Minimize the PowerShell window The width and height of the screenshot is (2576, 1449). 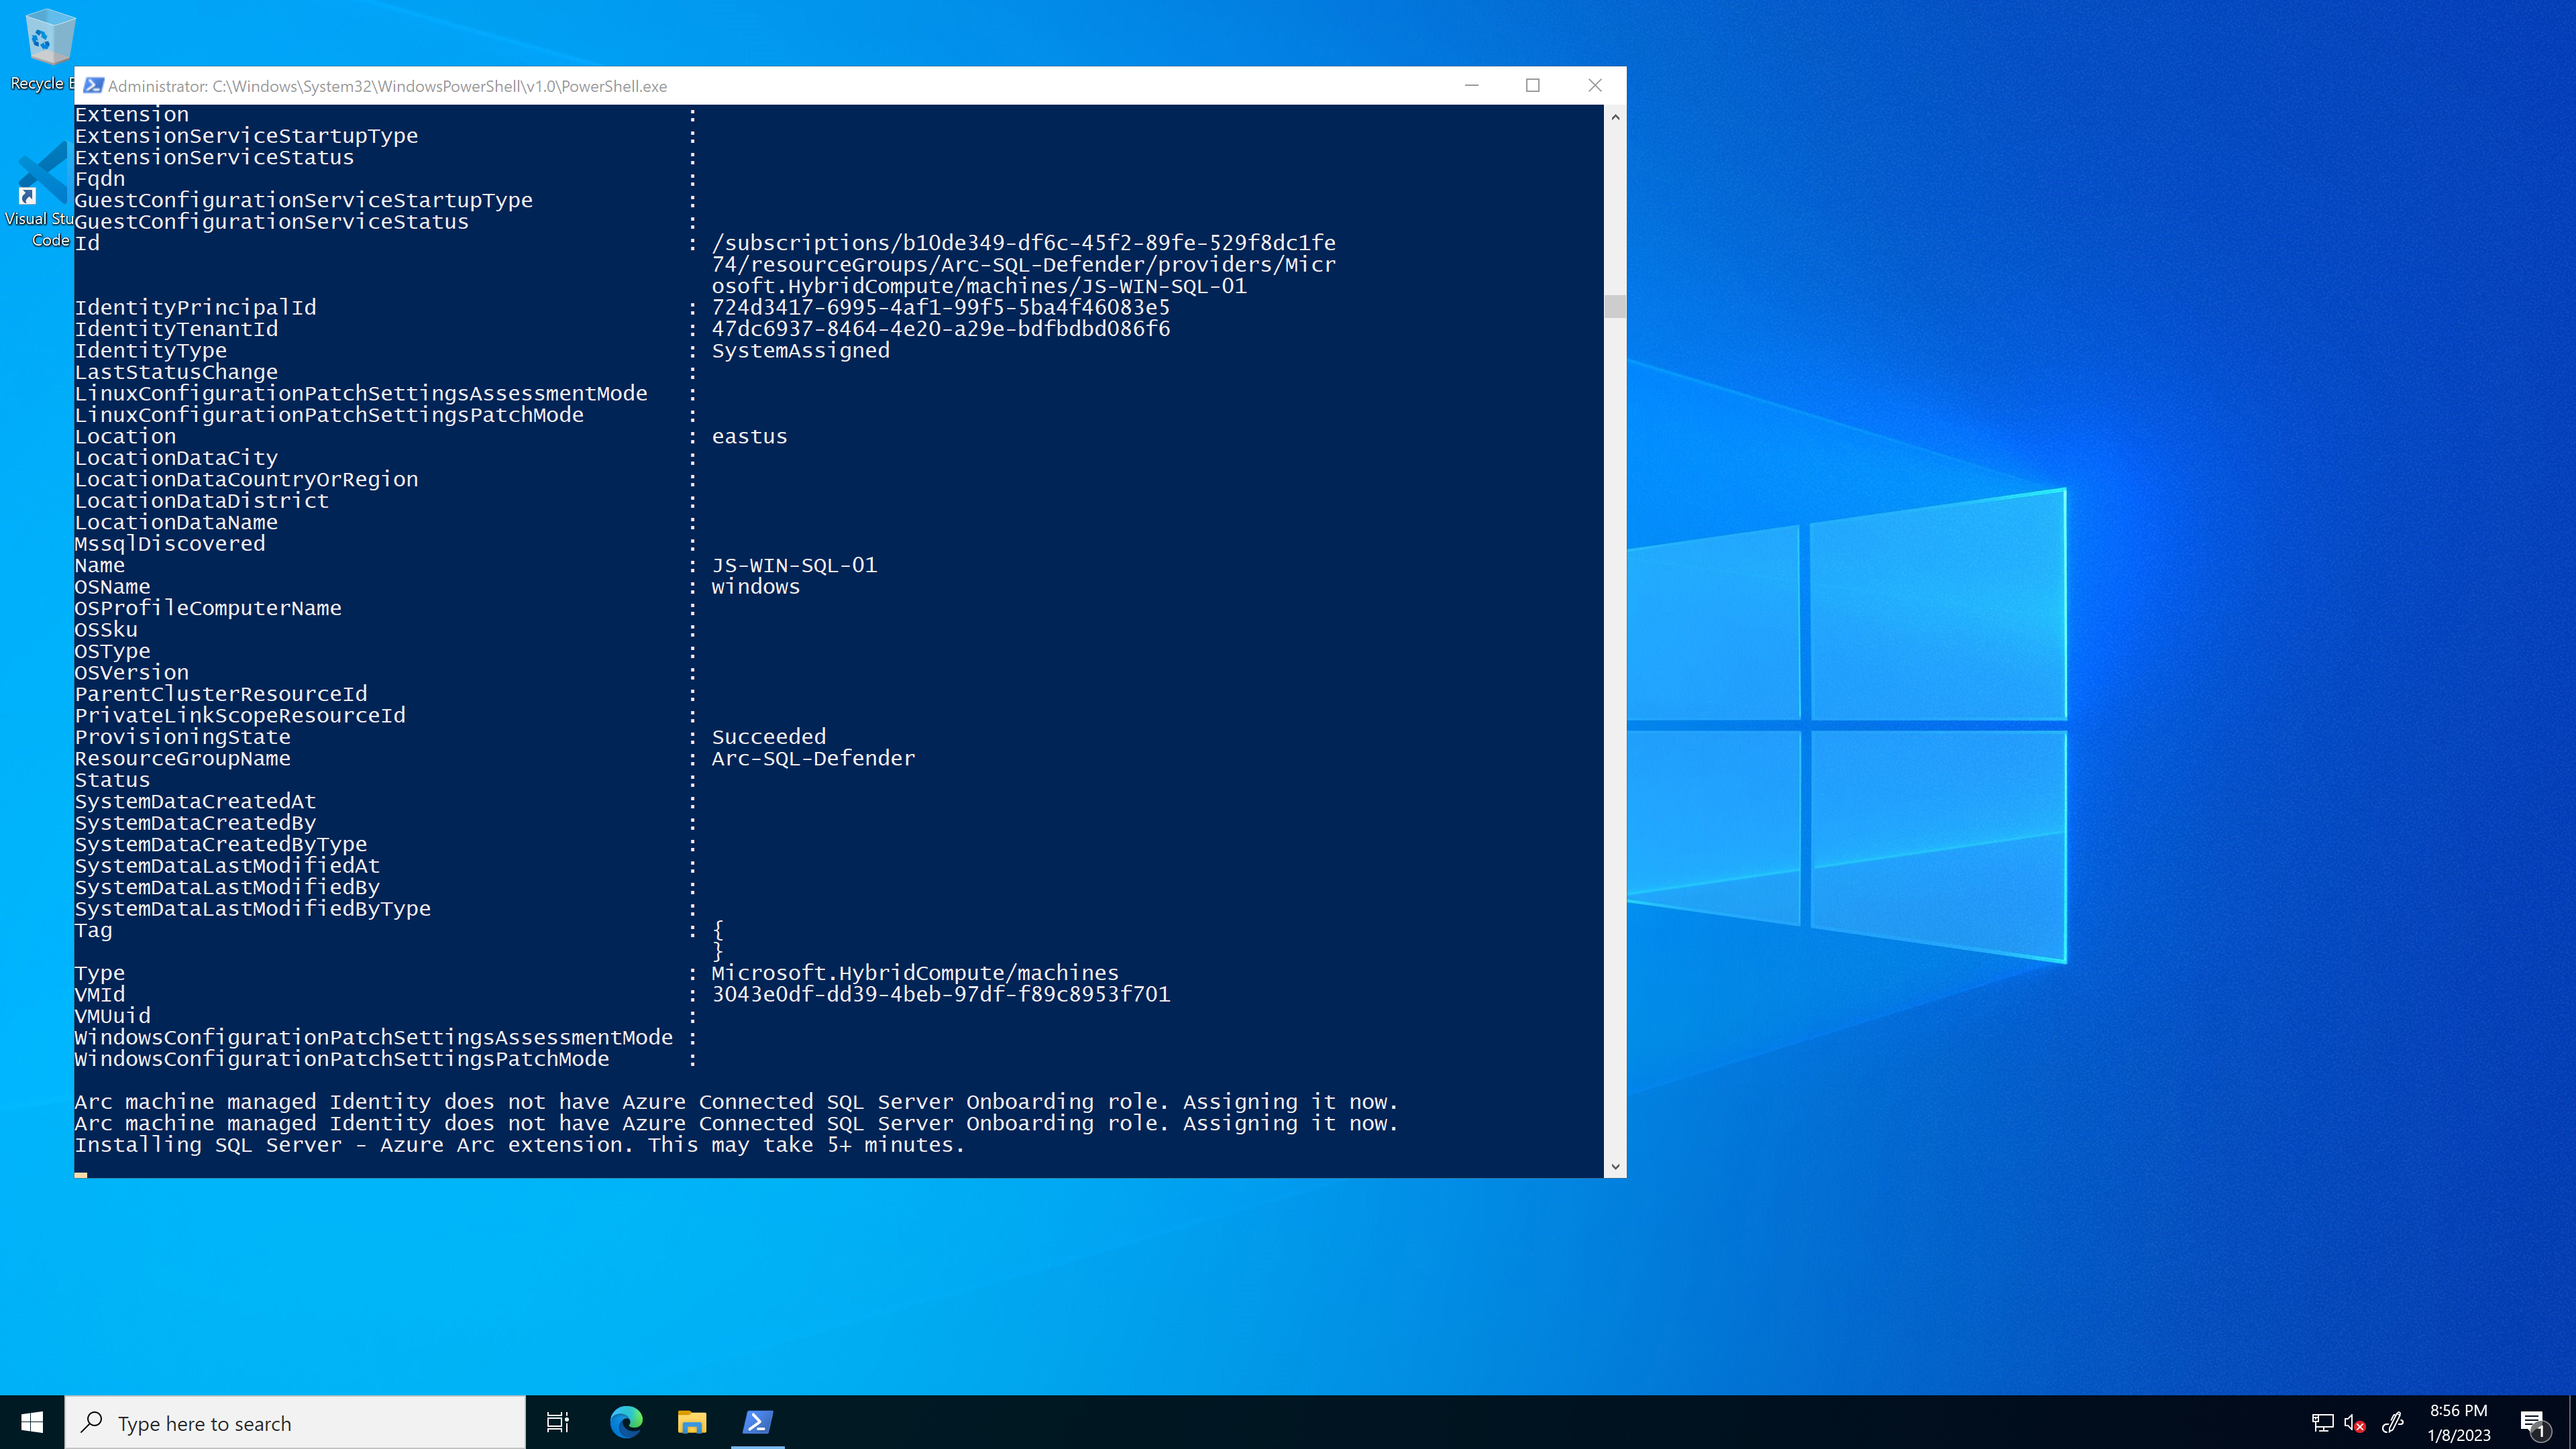pos(1471,86)
